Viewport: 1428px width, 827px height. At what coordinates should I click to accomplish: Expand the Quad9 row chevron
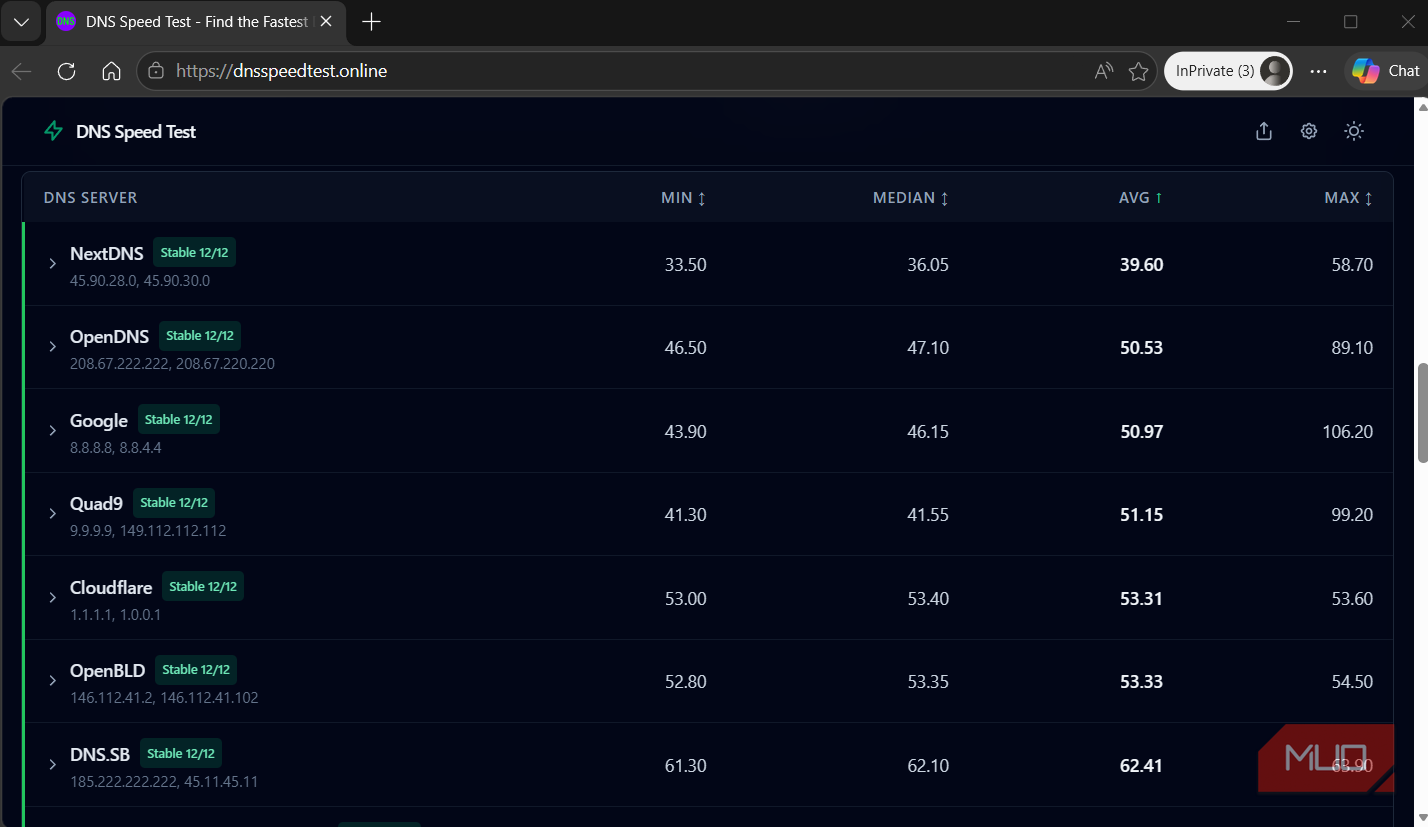53,513
